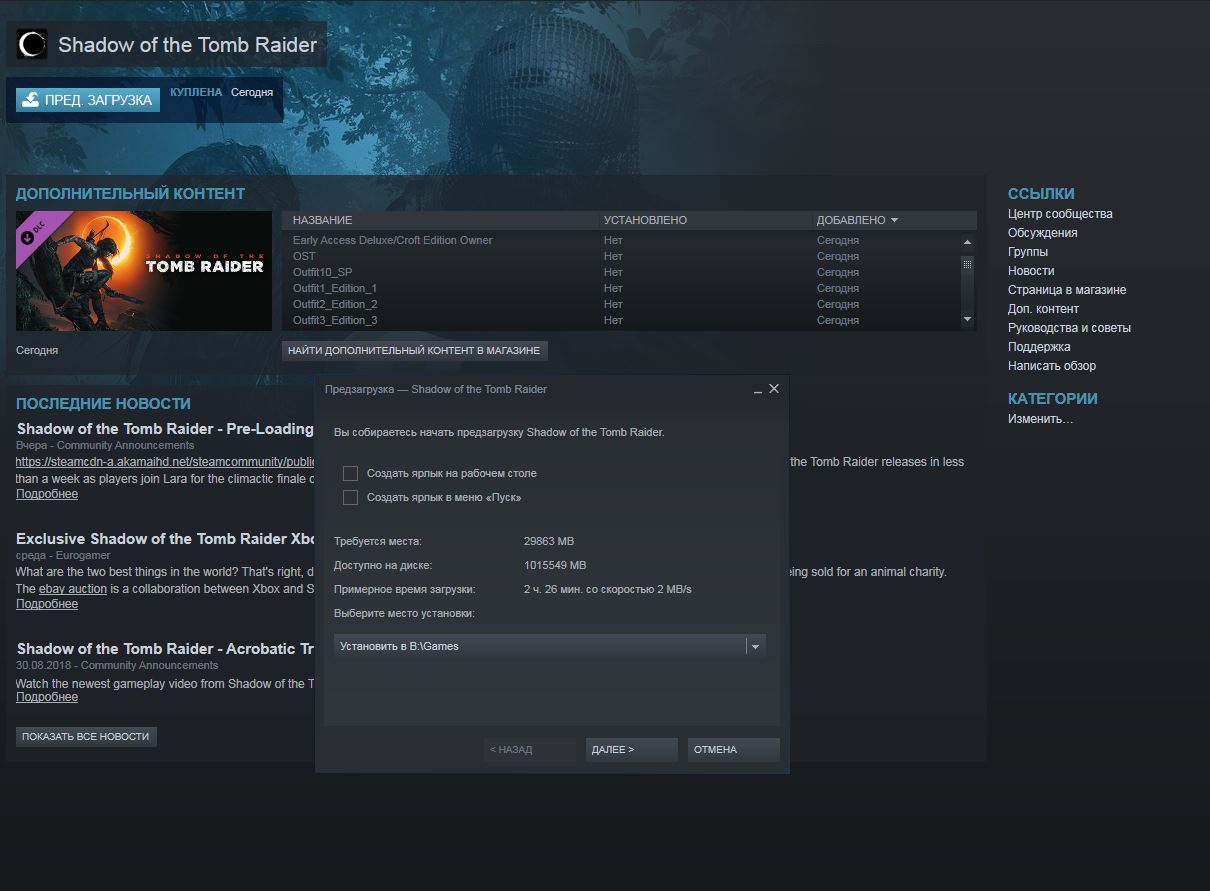Viewport: 1210px width, 891px height.
Task: Click the Tomb Raider DLC artwork thumbnail
Action: click(x=144, y=271)
